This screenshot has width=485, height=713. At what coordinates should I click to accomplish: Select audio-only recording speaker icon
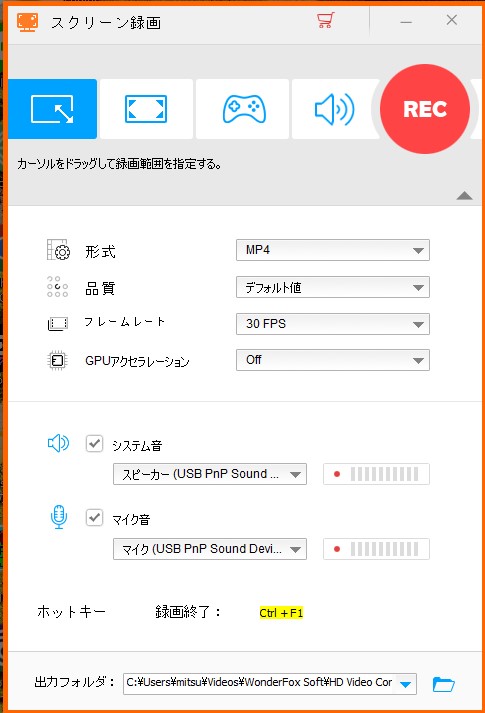pyautogui.click(x=335, y=109)
